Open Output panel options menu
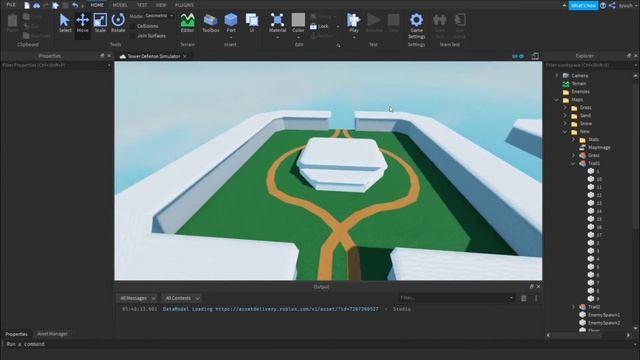 536,298
